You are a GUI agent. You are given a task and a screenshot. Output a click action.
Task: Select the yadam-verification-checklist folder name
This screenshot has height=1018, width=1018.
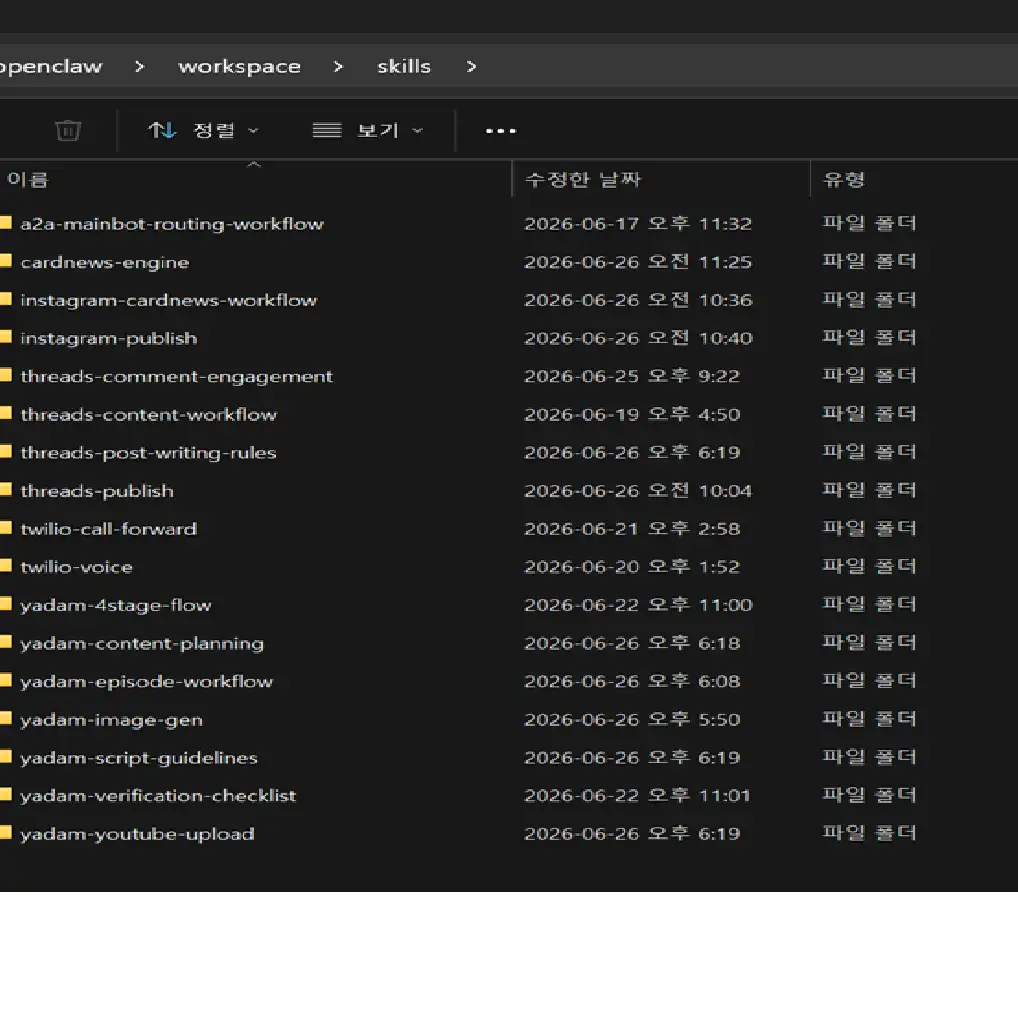[x=158, y=796]
